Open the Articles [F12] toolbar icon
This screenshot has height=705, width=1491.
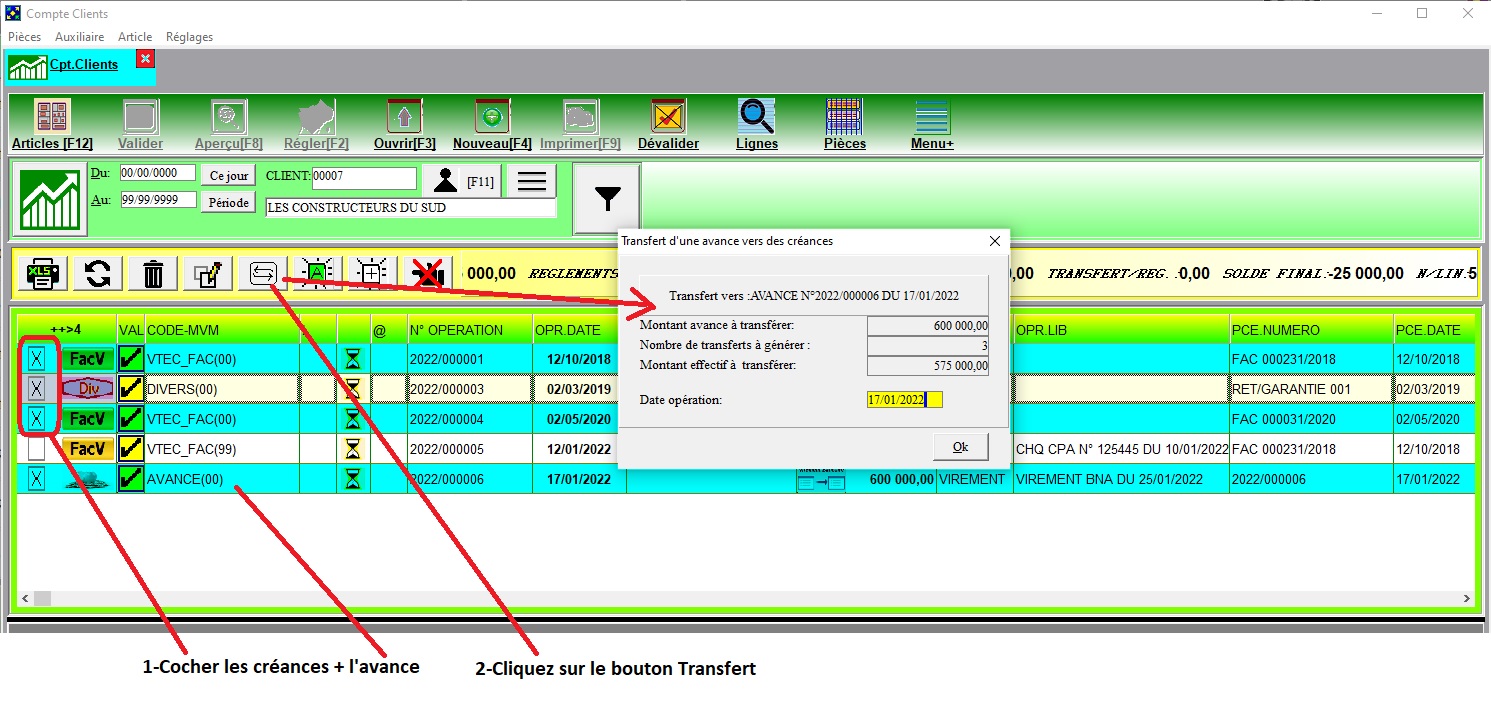pyautogui.click(x=52, y=117)
